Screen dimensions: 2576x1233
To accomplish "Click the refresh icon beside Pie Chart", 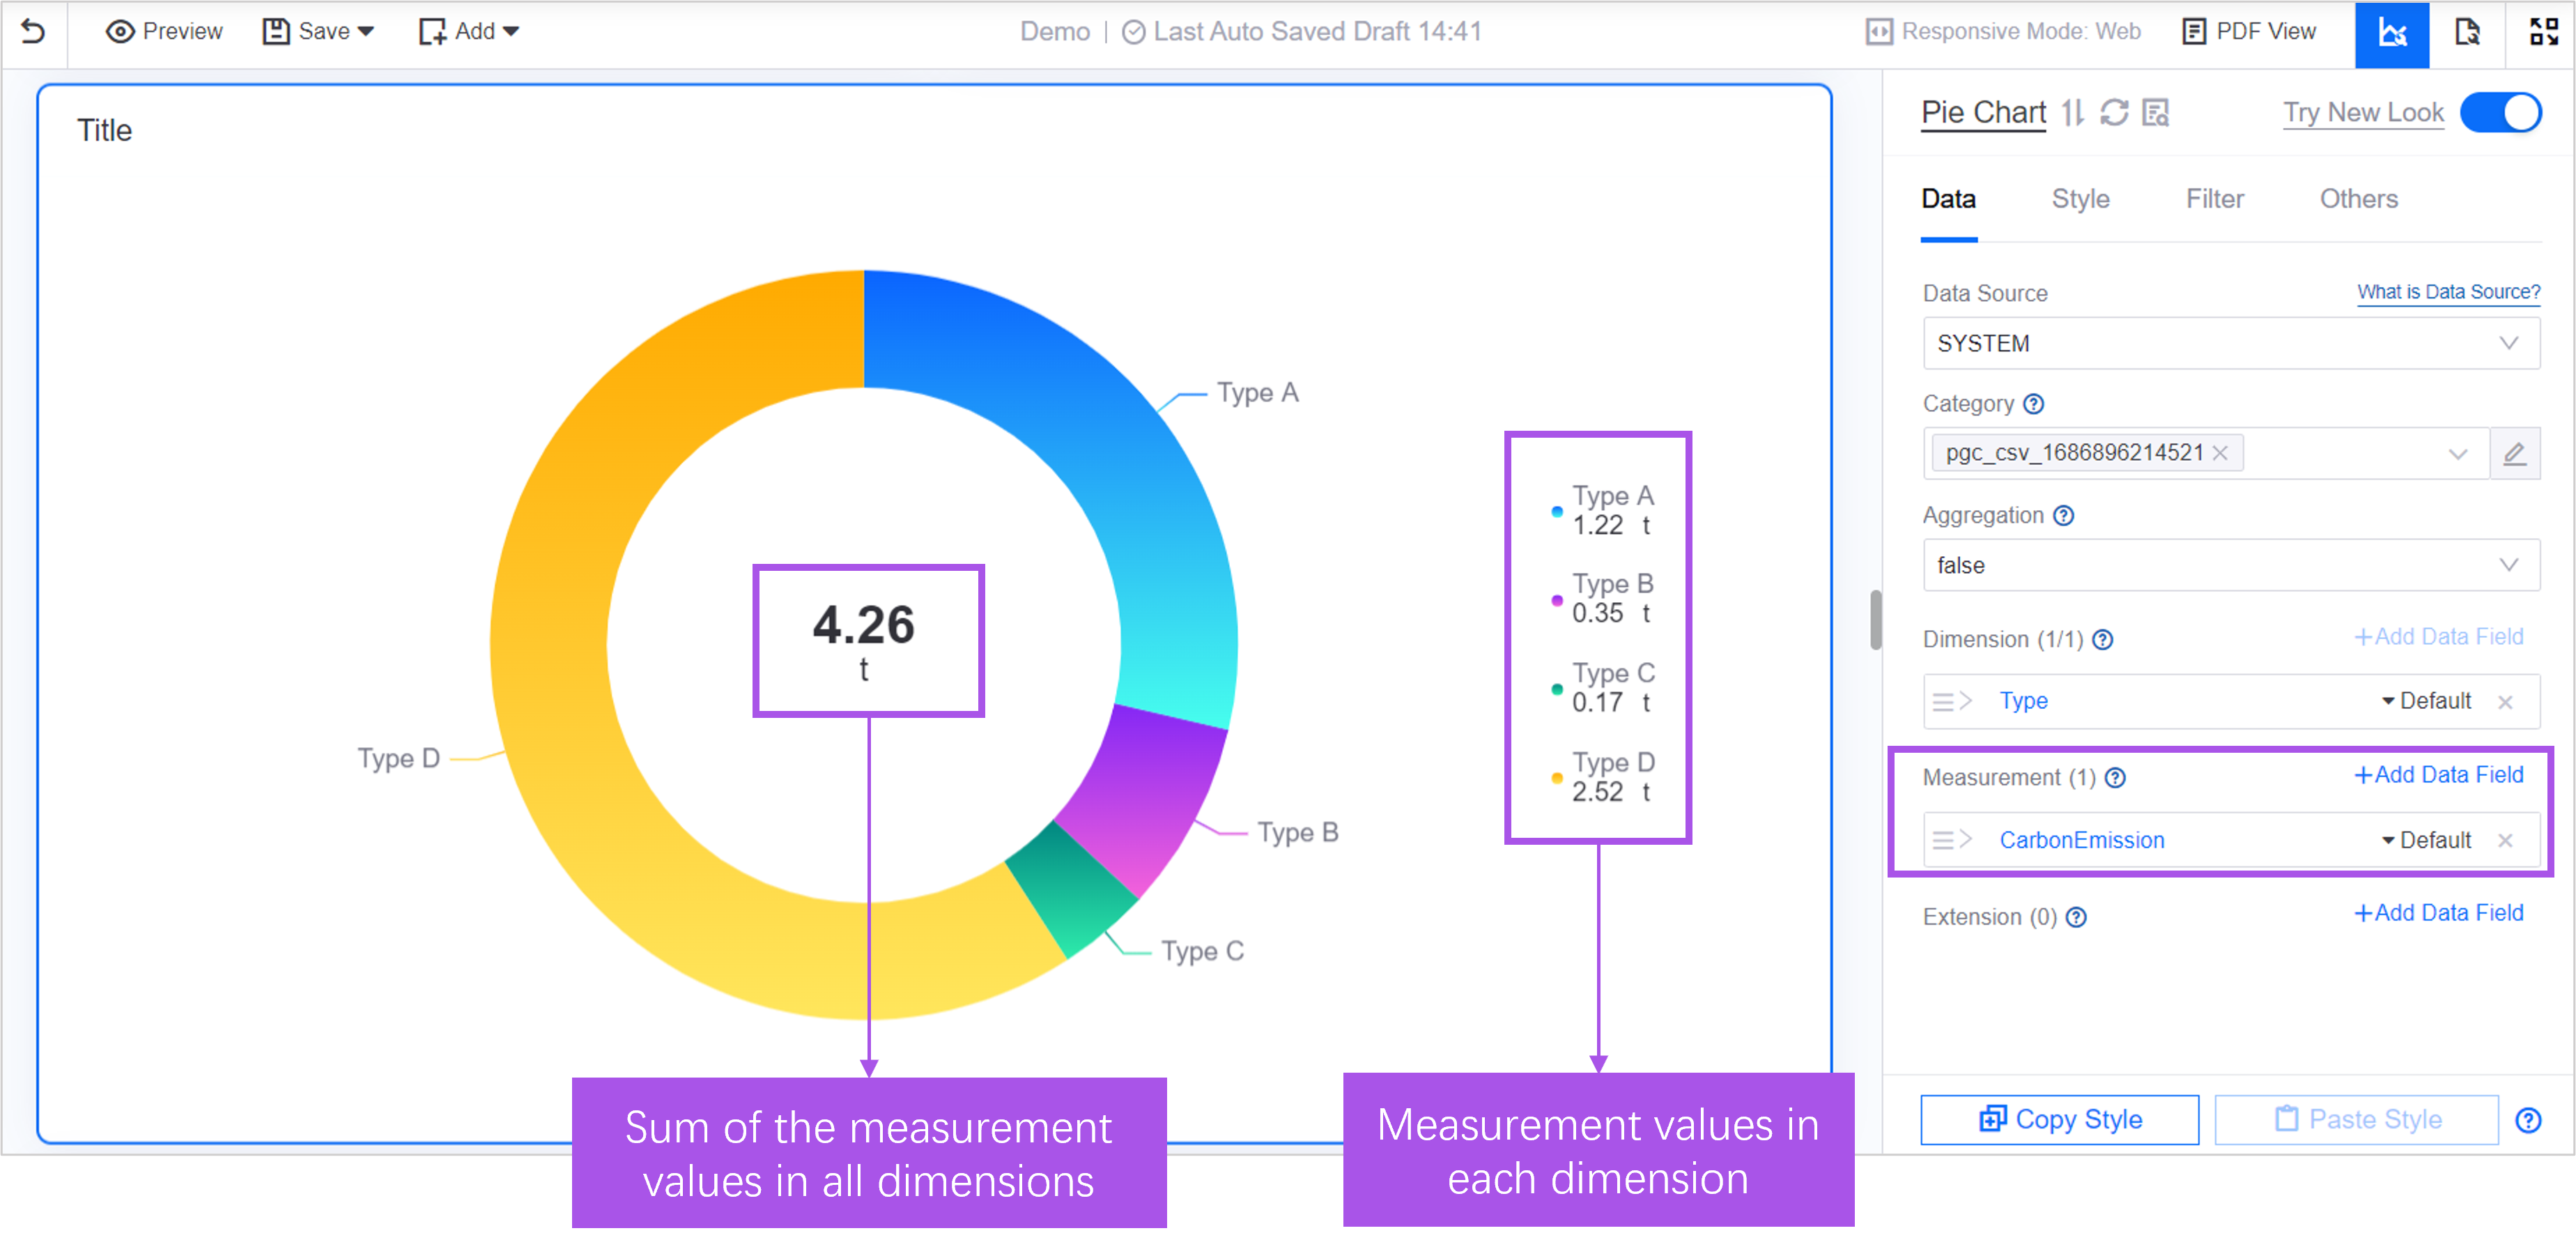I will tap(2114, 112).
